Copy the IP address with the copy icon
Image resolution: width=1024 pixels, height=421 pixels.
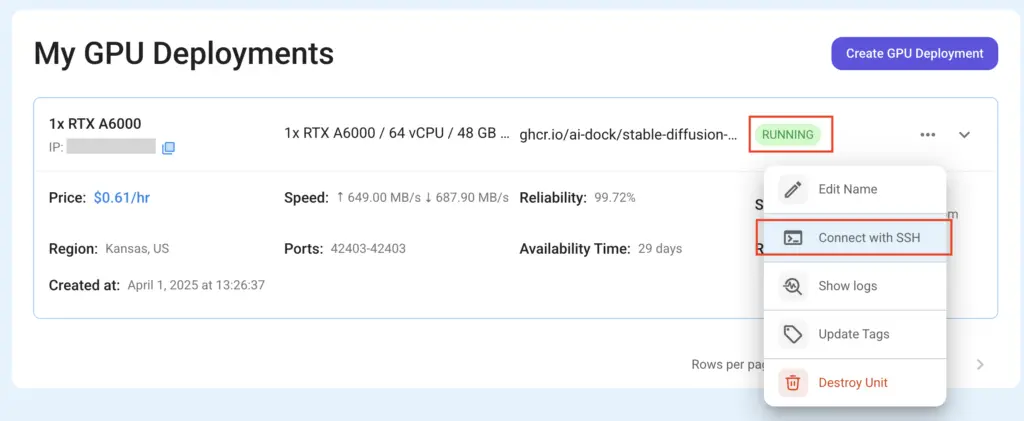pyautogui.click(x=168, y=148)
